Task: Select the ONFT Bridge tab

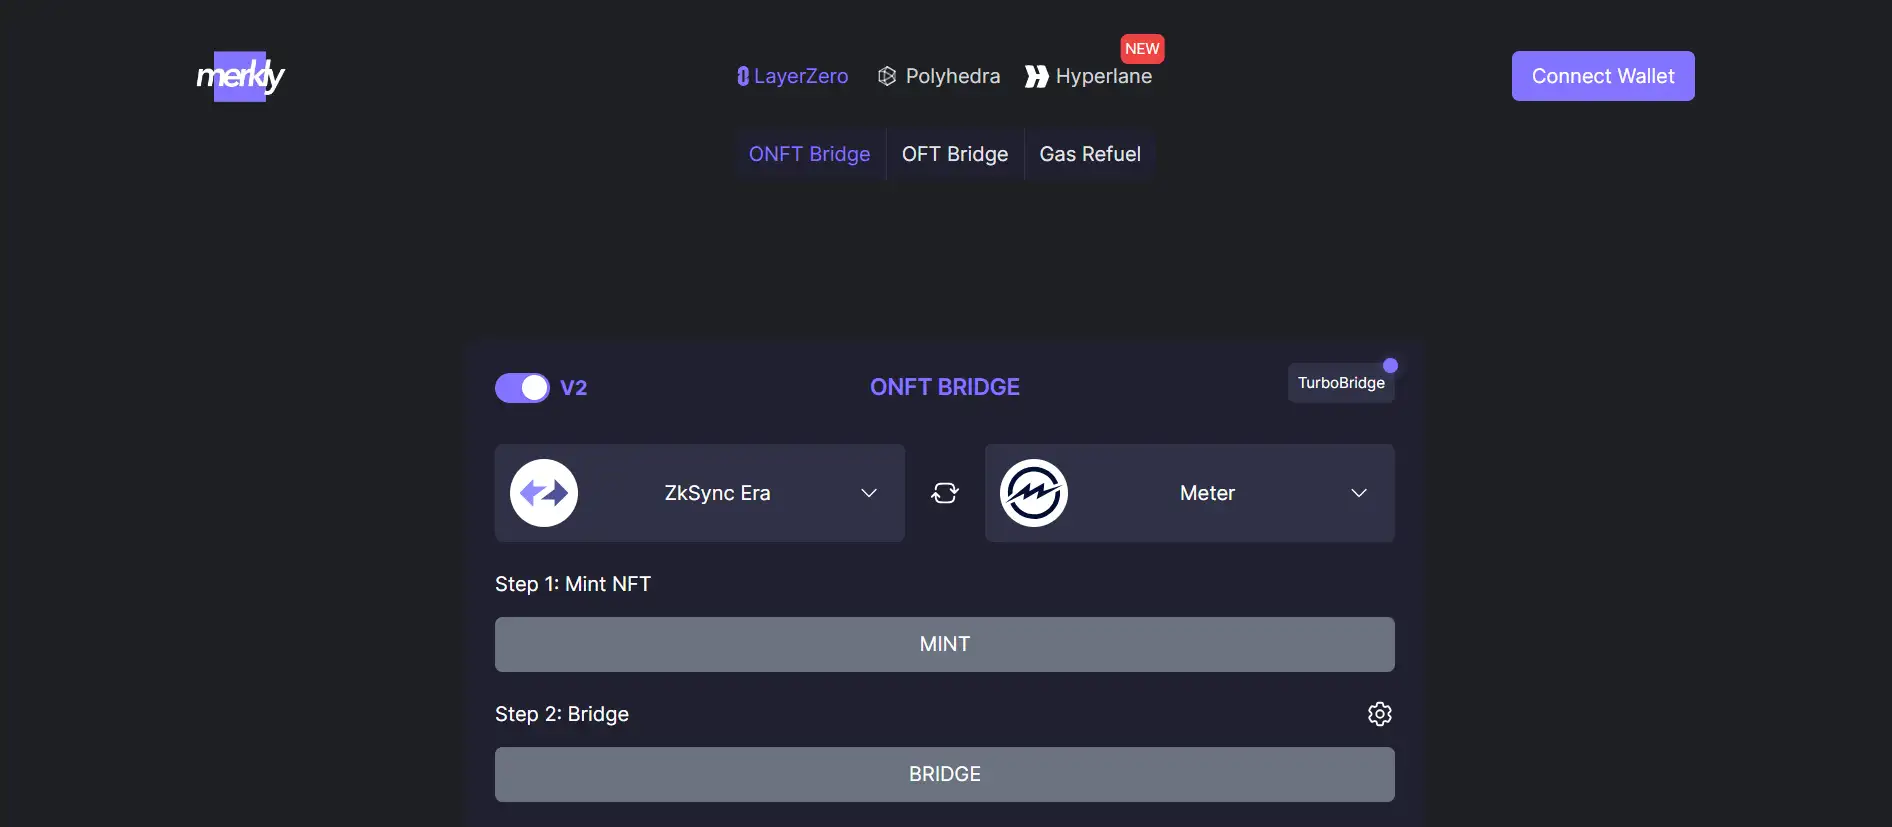Action: [810, 154]
